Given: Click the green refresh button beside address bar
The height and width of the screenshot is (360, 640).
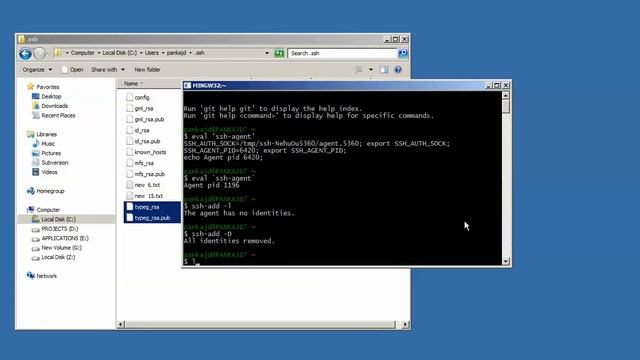Looking at the screenshot, I should pyautogui.click(x=279, y=53).
